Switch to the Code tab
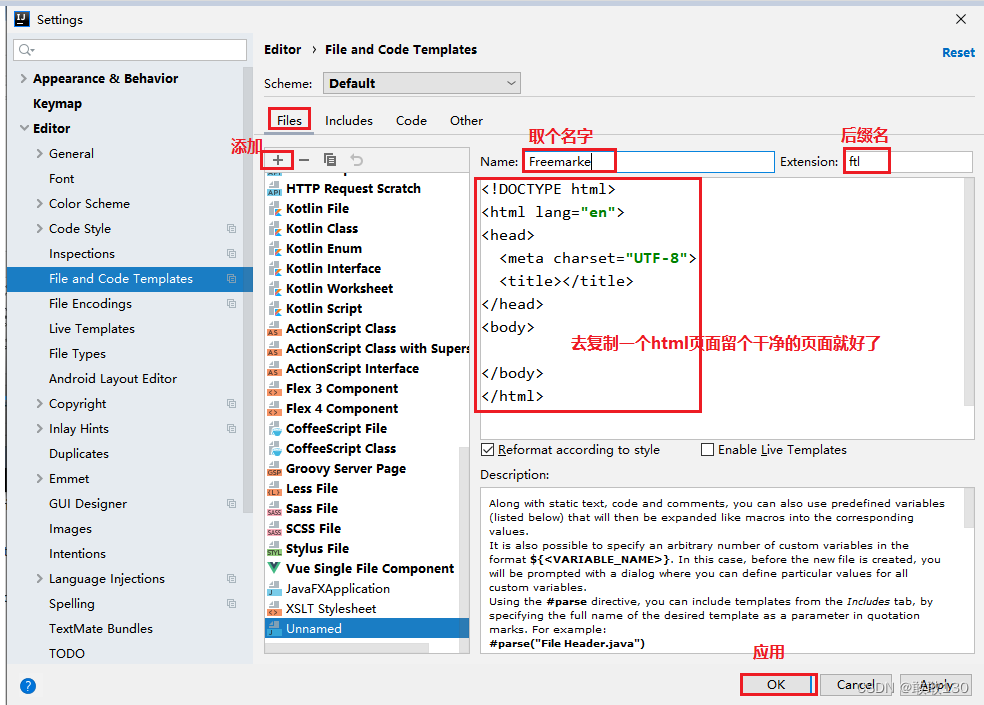The width and height of the screenshot is (984, 705). (411, 120)
